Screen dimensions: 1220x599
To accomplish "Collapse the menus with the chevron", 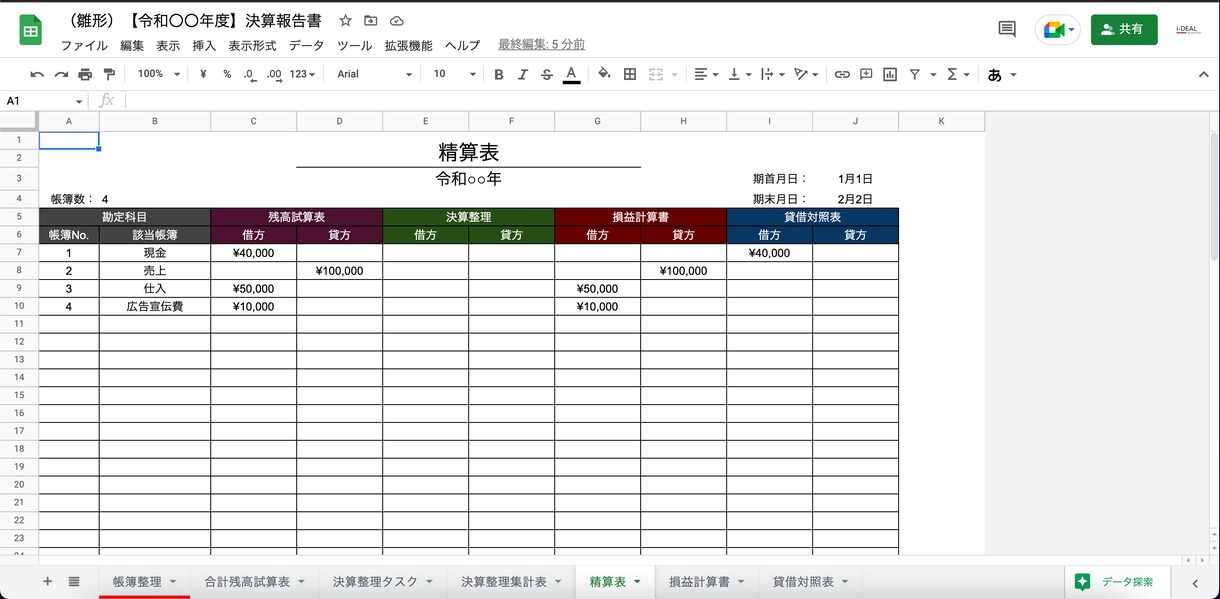I will pyautogui.click(x=1203, y=74).
